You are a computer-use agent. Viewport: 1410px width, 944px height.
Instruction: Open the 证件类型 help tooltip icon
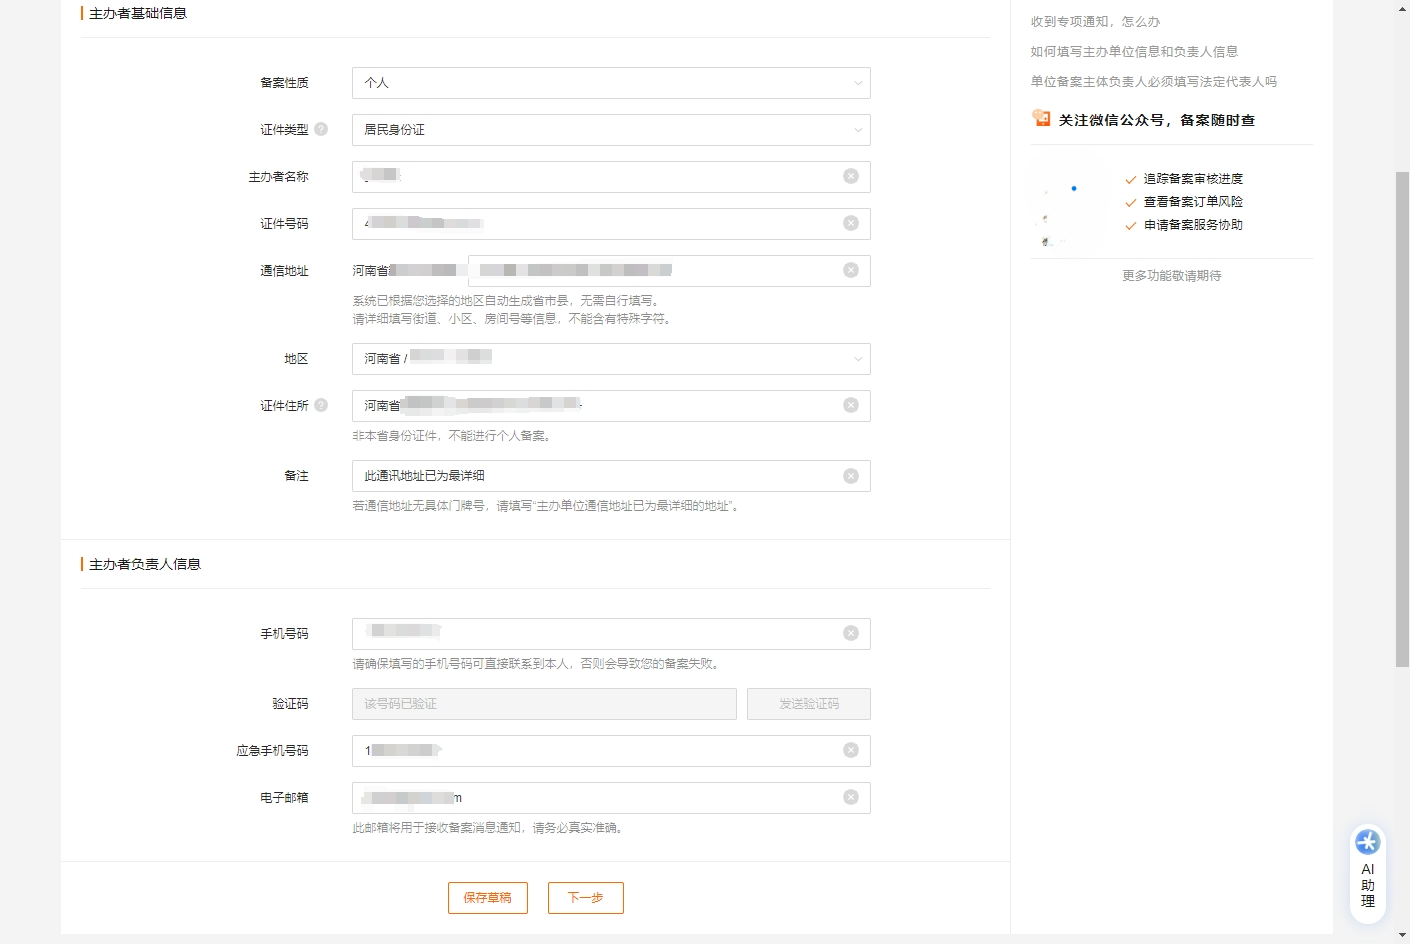click(x=319, y=129)
